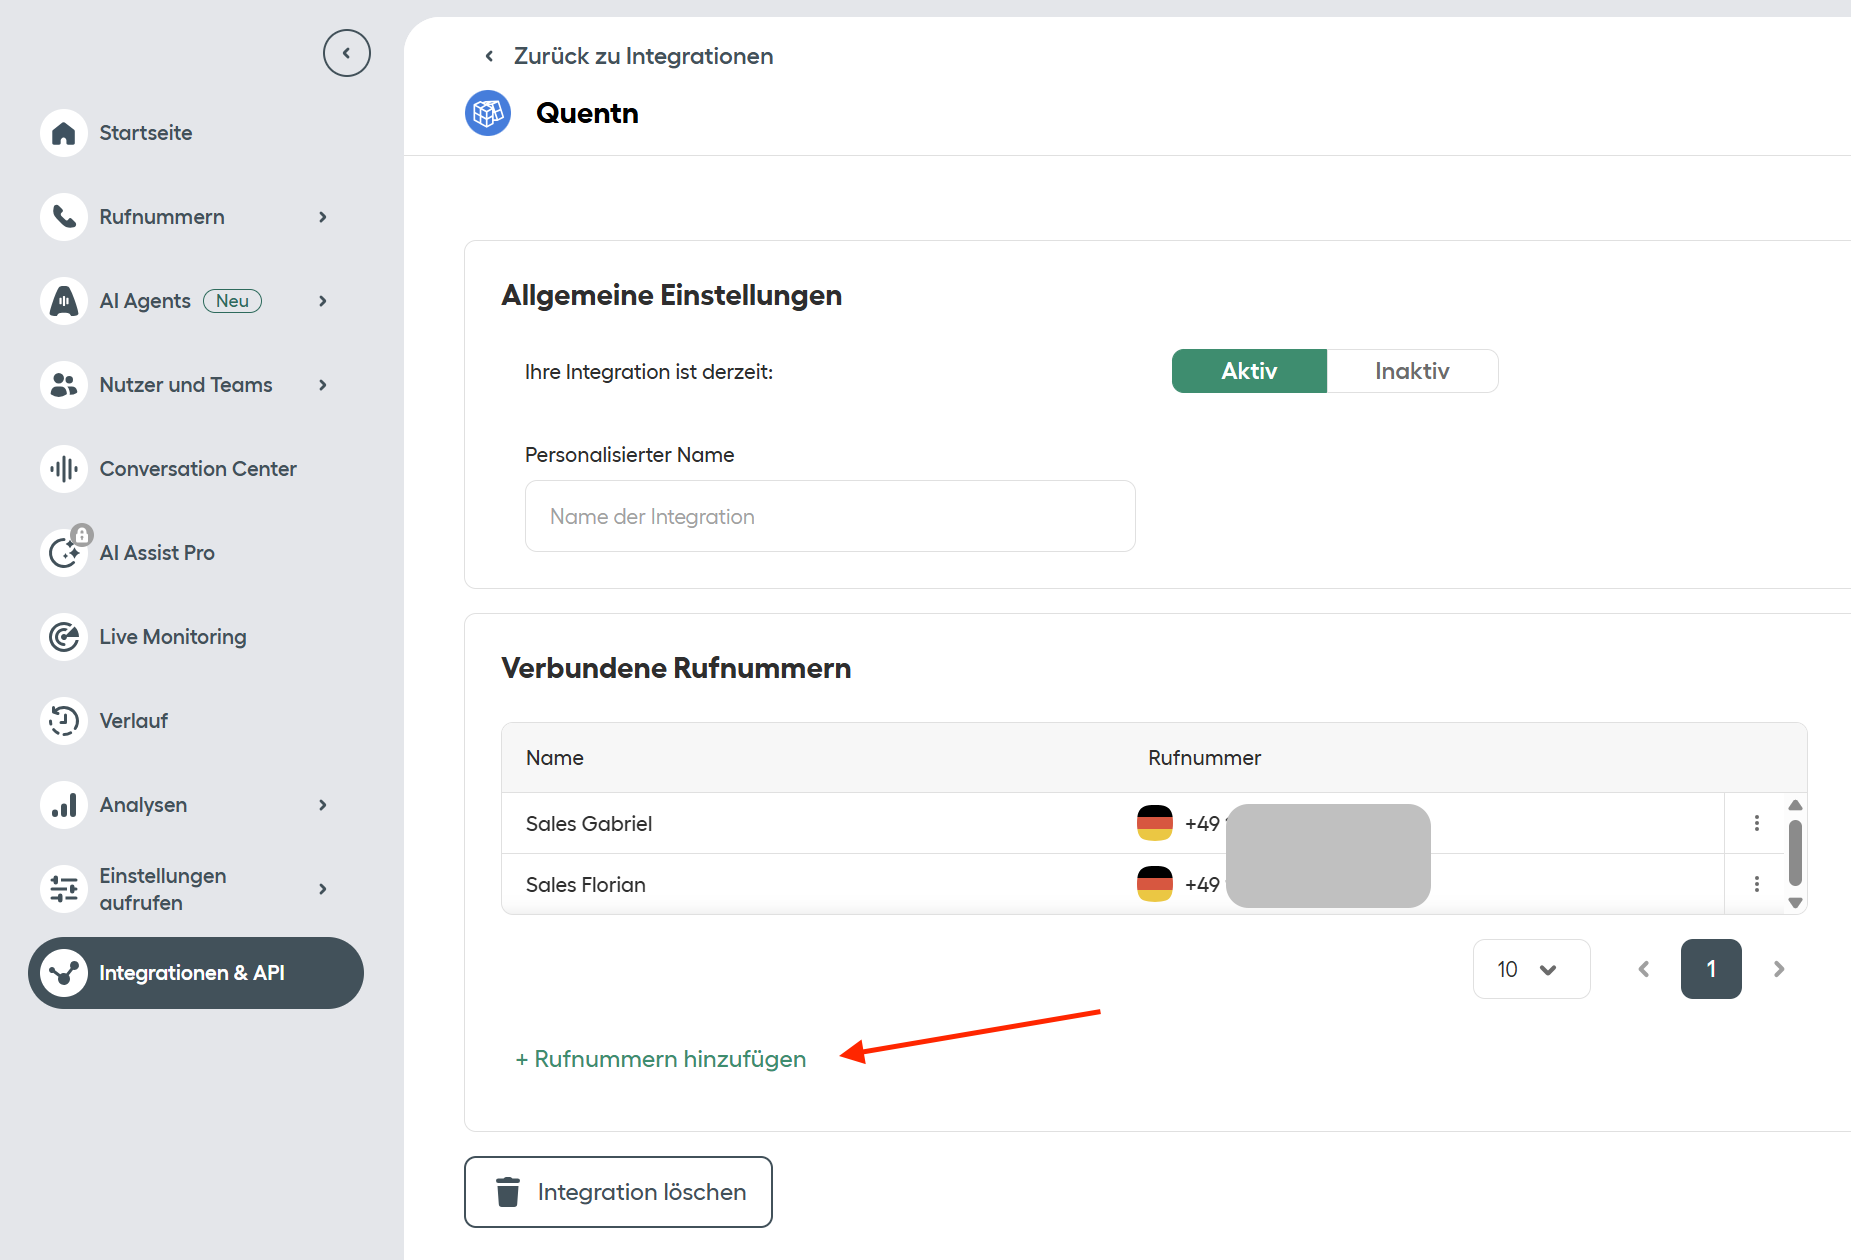Click the Integration löschen button
Screen dimensions: 1851x1260
tap(618, 1192)
